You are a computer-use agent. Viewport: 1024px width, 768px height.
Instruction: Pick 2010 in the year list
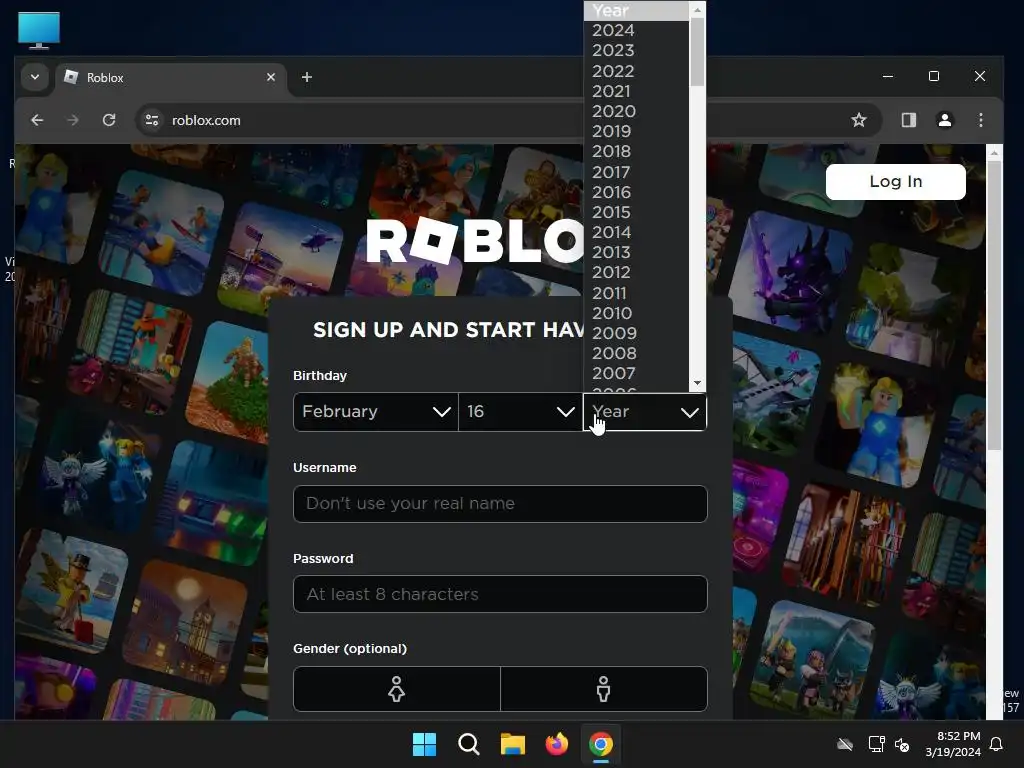[x=635, y=313]
